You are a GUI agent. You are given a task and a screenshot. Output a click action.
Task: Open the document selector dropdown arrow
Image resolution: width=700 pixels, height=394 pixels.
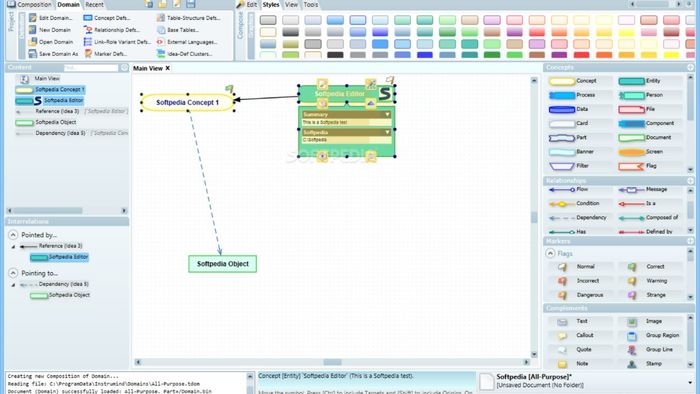[690, 383]
